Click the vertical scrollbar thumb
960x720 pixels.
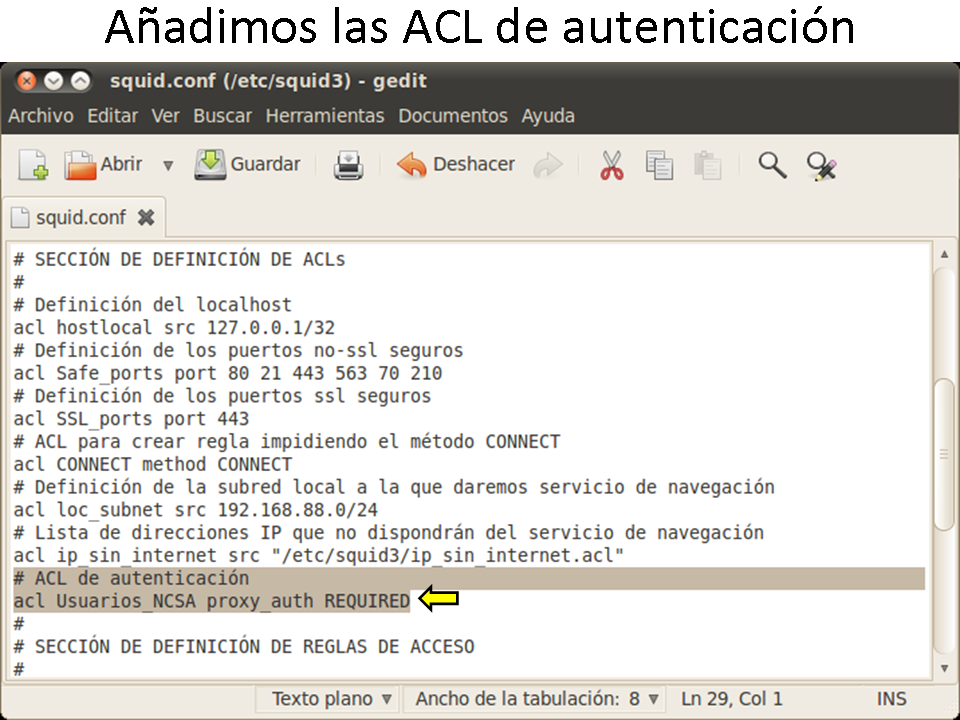point(942,454)
